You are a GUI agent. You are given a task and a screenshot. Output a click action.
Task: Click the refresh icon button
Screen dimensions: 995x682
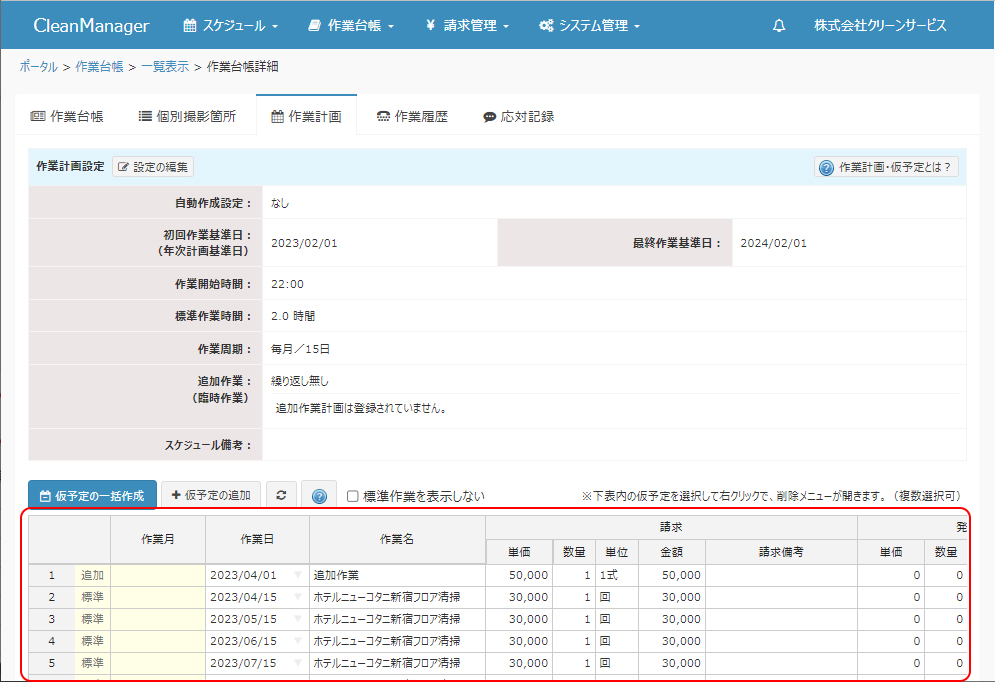point(281,495)
